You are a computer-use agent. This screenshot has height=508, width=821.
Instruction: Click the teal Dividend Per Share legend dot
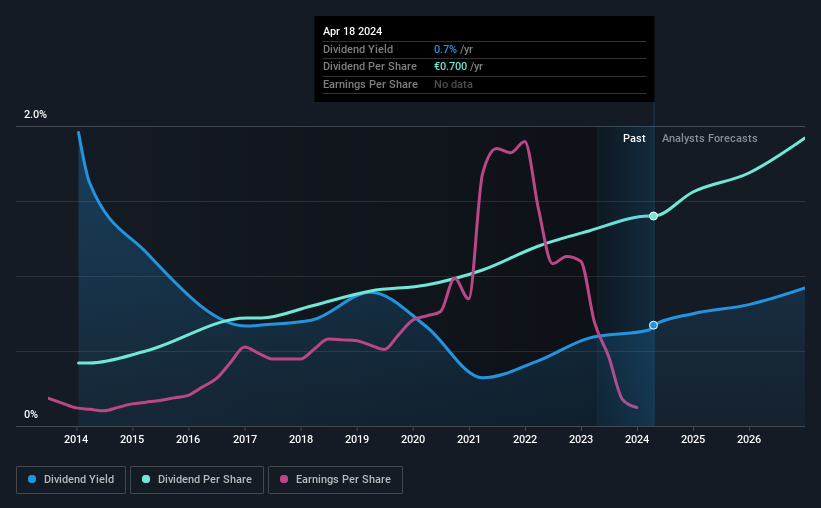pos(146,479)
